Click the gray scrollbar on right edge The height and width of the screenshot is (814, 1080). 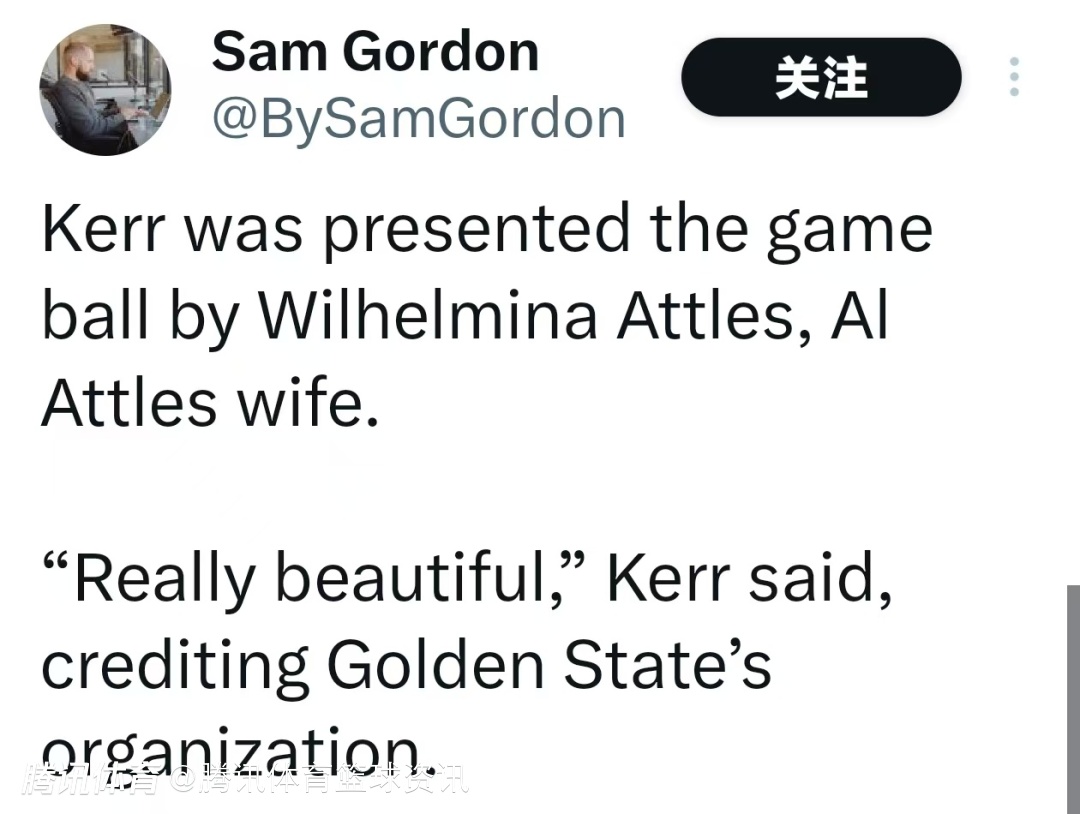tap(1072, 698)
